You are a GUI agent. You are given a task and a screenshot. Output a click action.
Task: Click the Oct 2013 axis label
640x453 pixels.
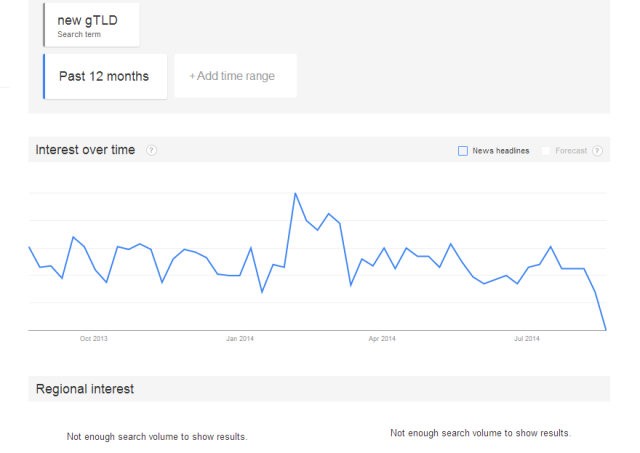click(x=93, y=339)
